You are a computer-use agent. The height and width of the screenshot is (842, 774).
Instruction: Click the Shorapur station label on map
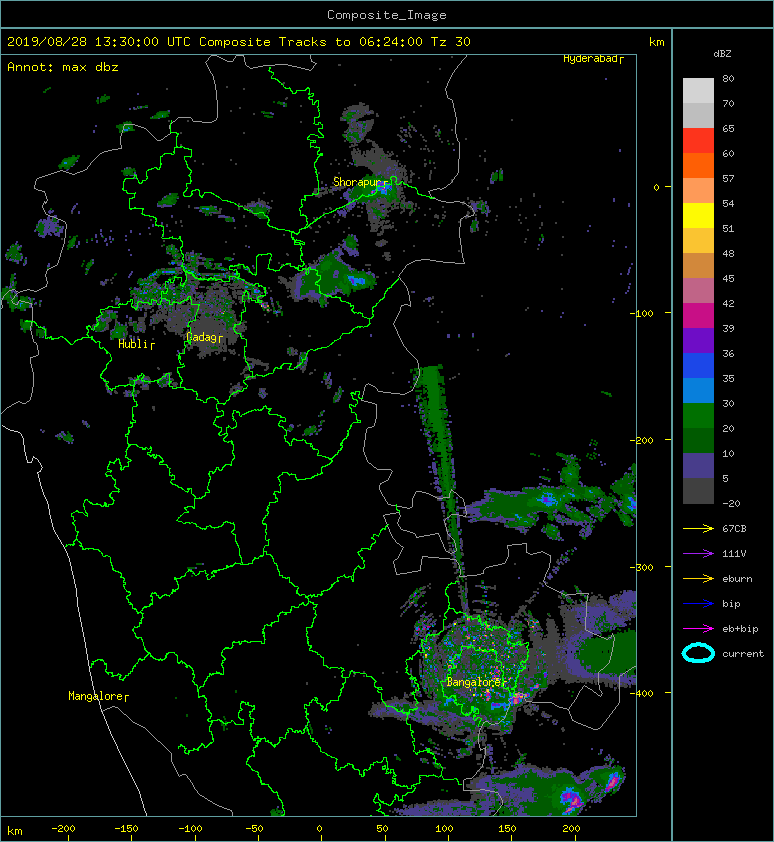click(360, 182)
